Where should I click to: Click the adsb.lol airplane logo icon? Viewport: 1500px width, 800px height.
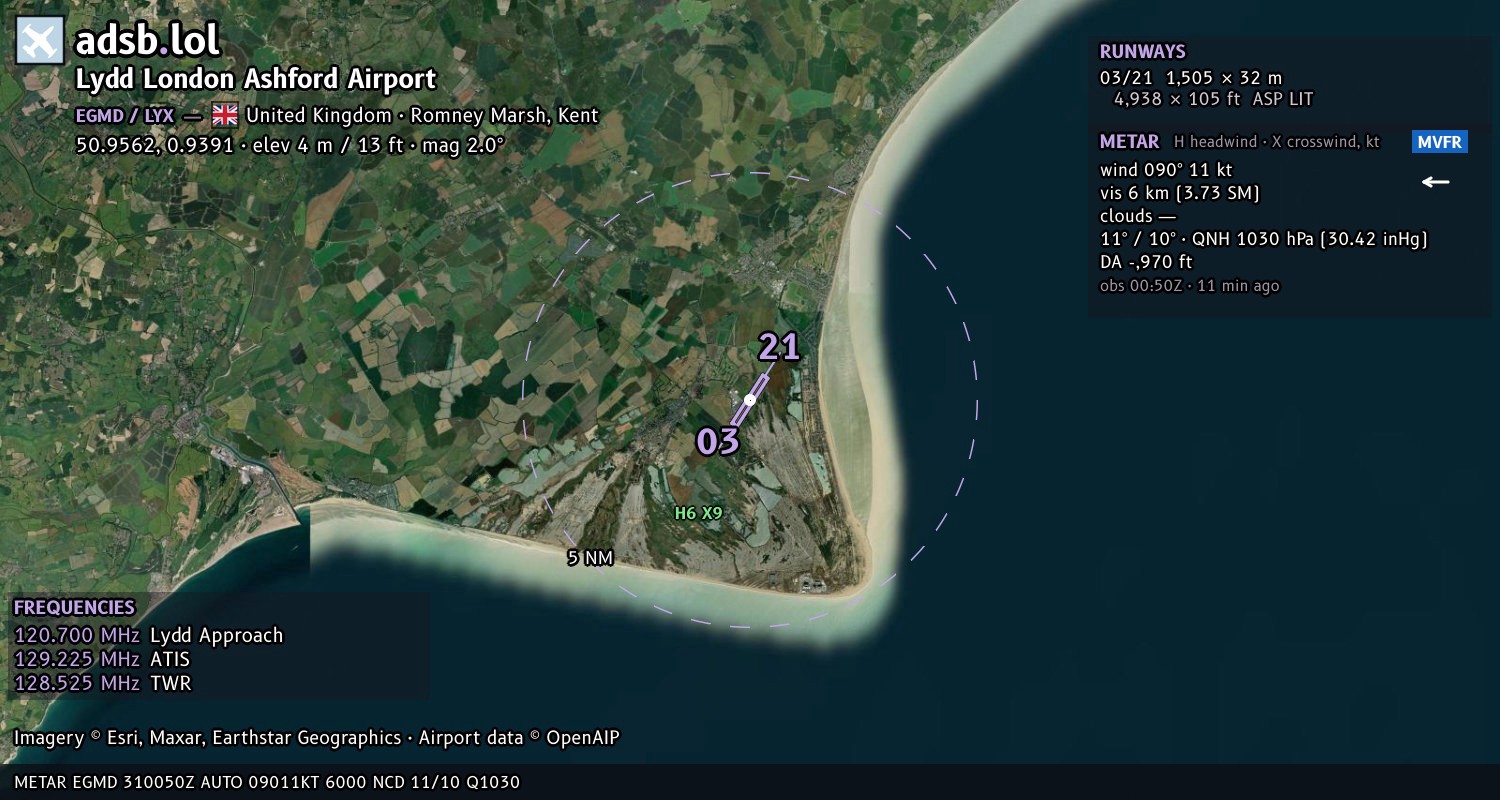[40, 41]
